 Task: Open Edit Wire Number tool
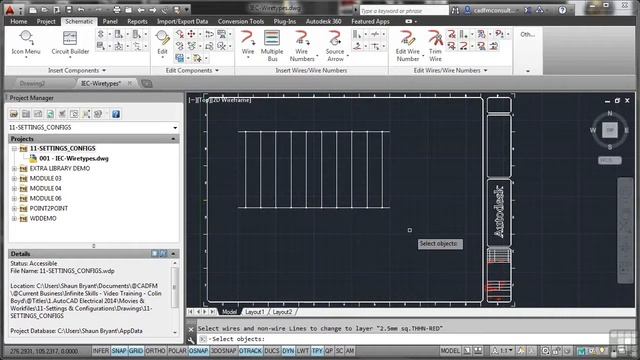(408, 46)
